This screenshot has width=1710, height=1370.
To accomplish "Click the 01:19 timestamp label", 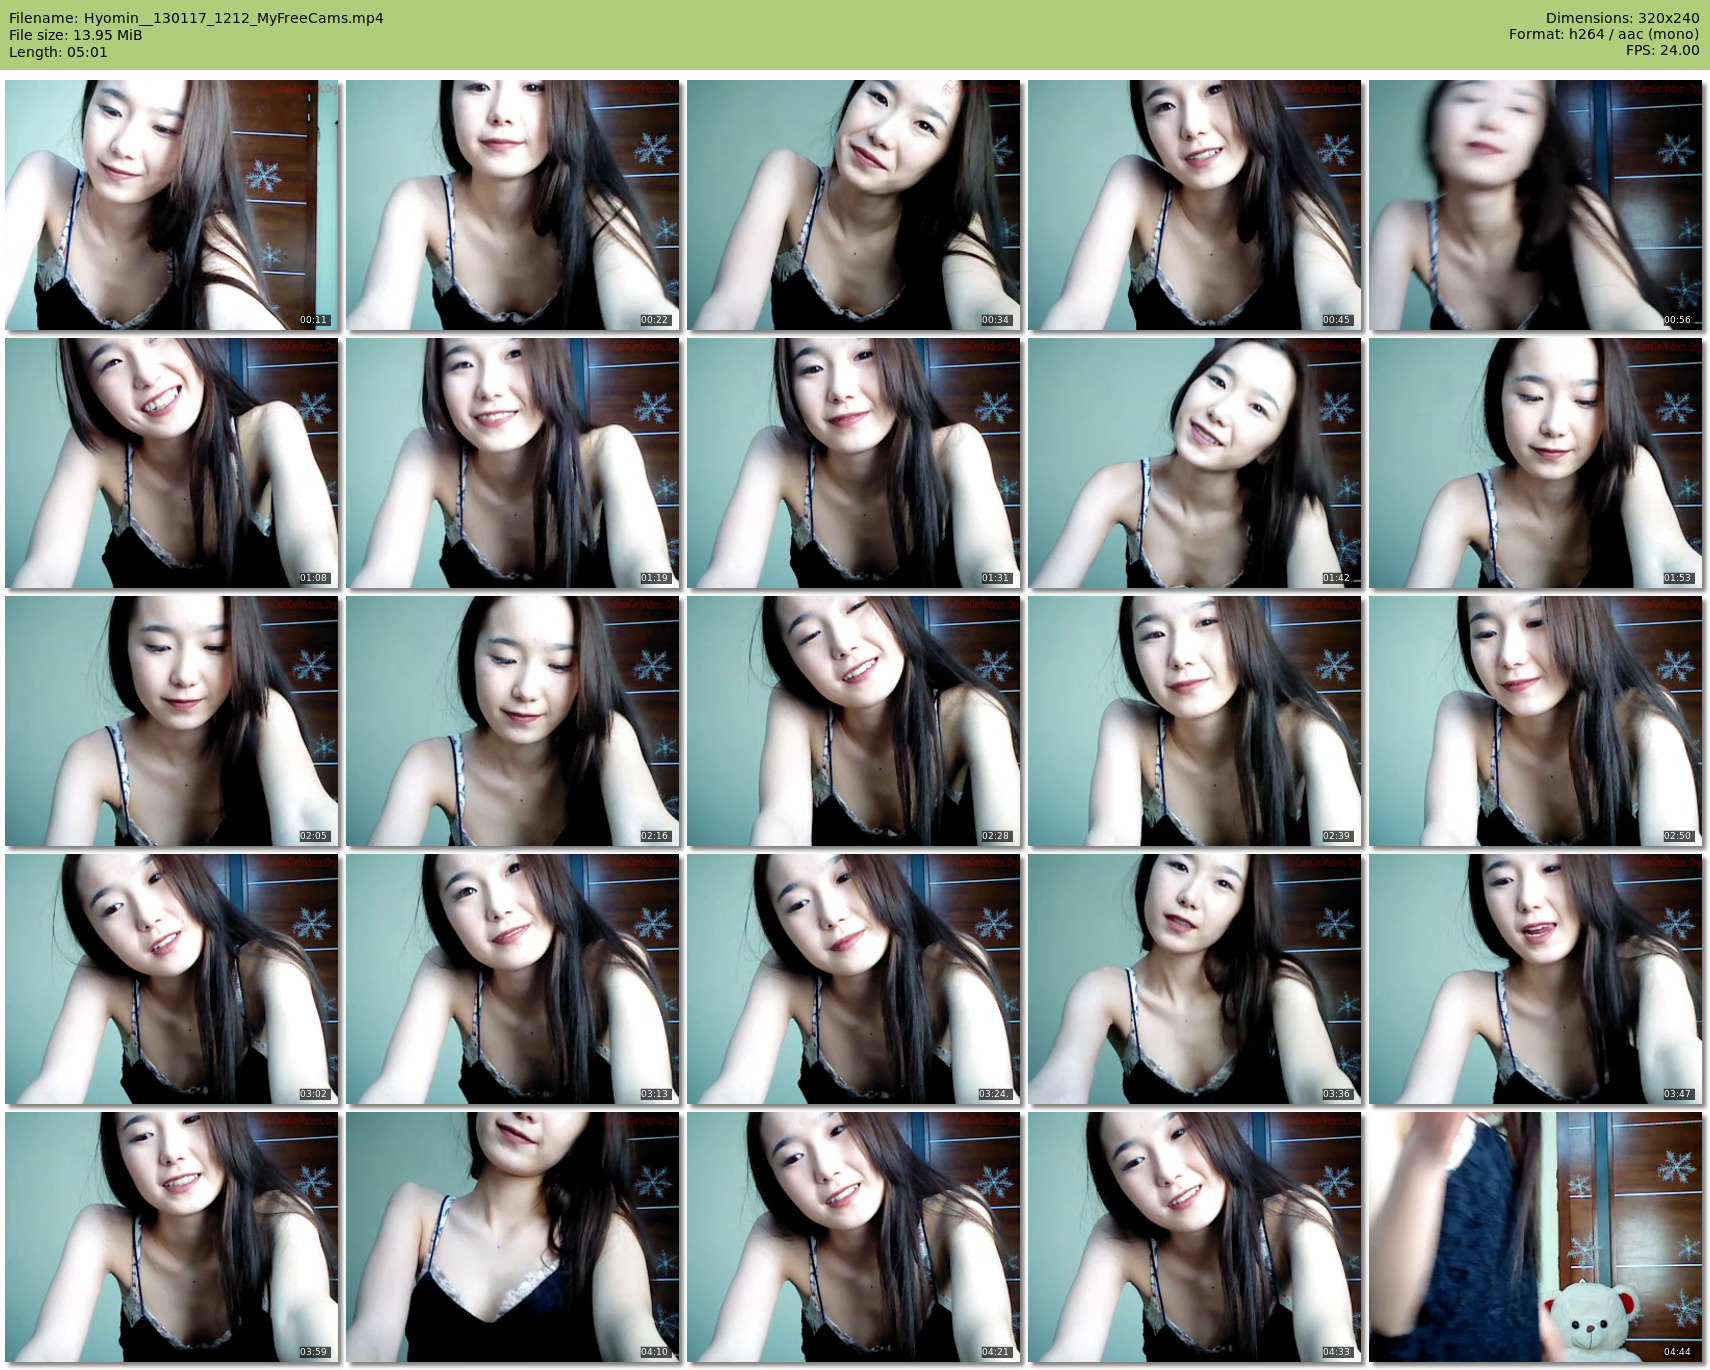I will (654, 578).
